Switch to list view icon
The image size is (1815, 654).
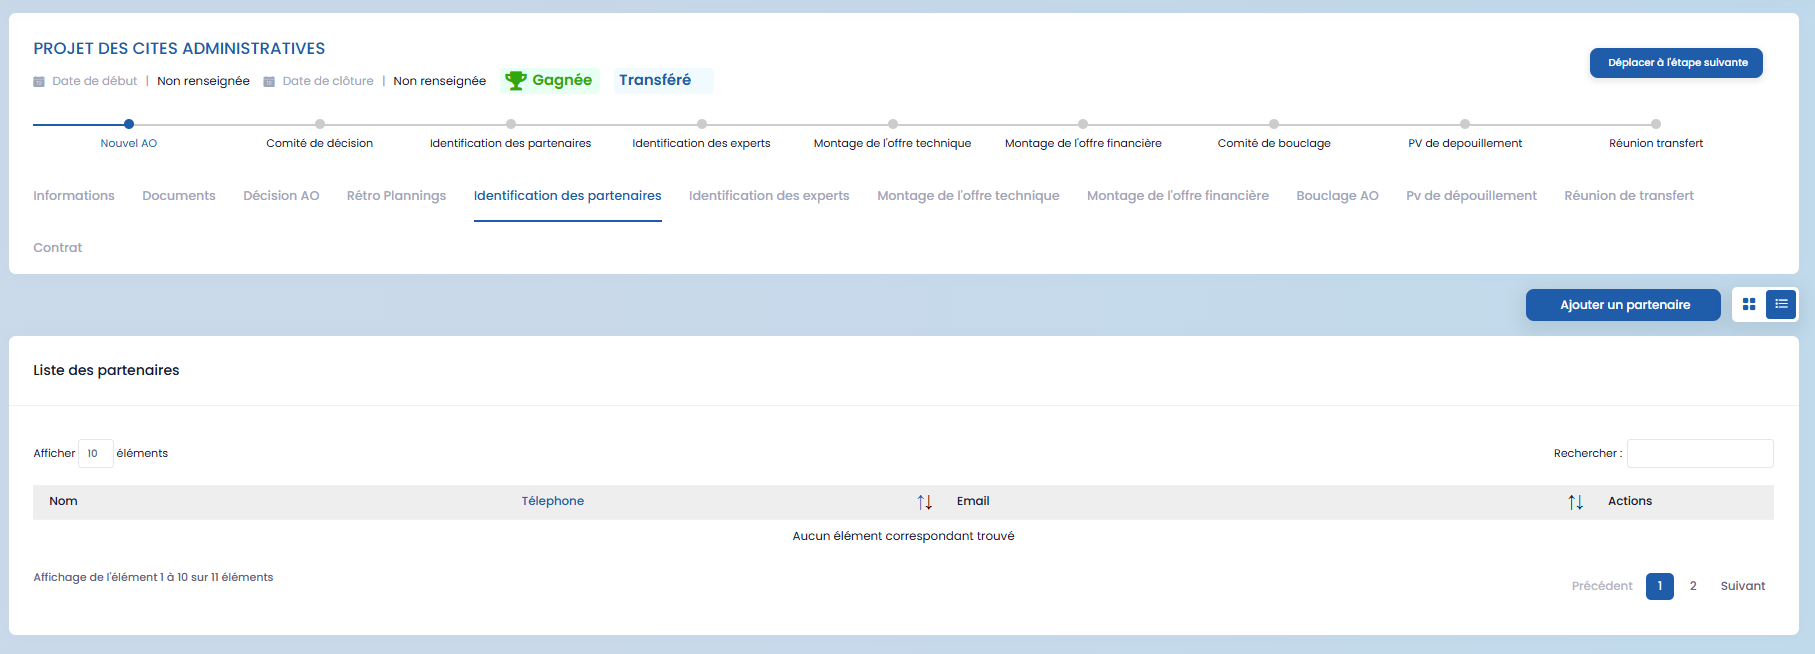click(x=1781, y=304)
